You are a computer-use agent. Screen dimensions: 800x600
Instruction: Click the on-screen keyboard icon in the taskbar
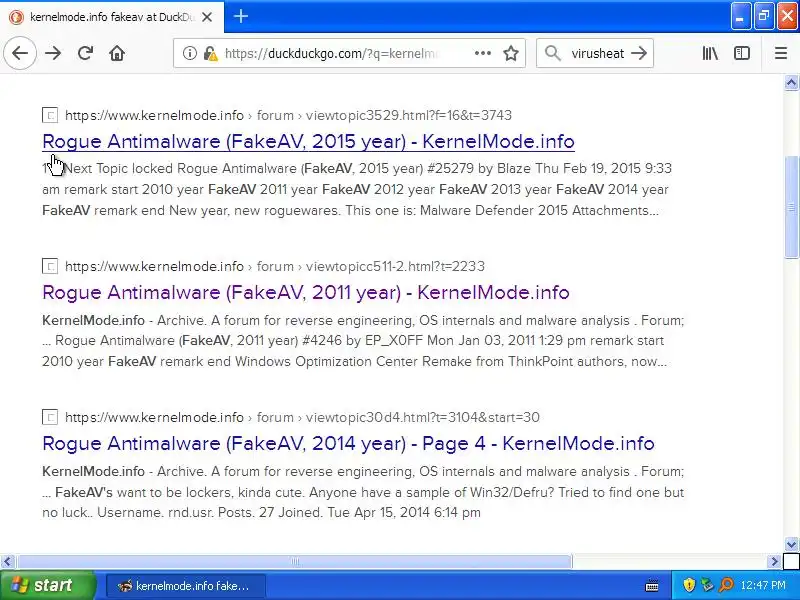point(652,586)
